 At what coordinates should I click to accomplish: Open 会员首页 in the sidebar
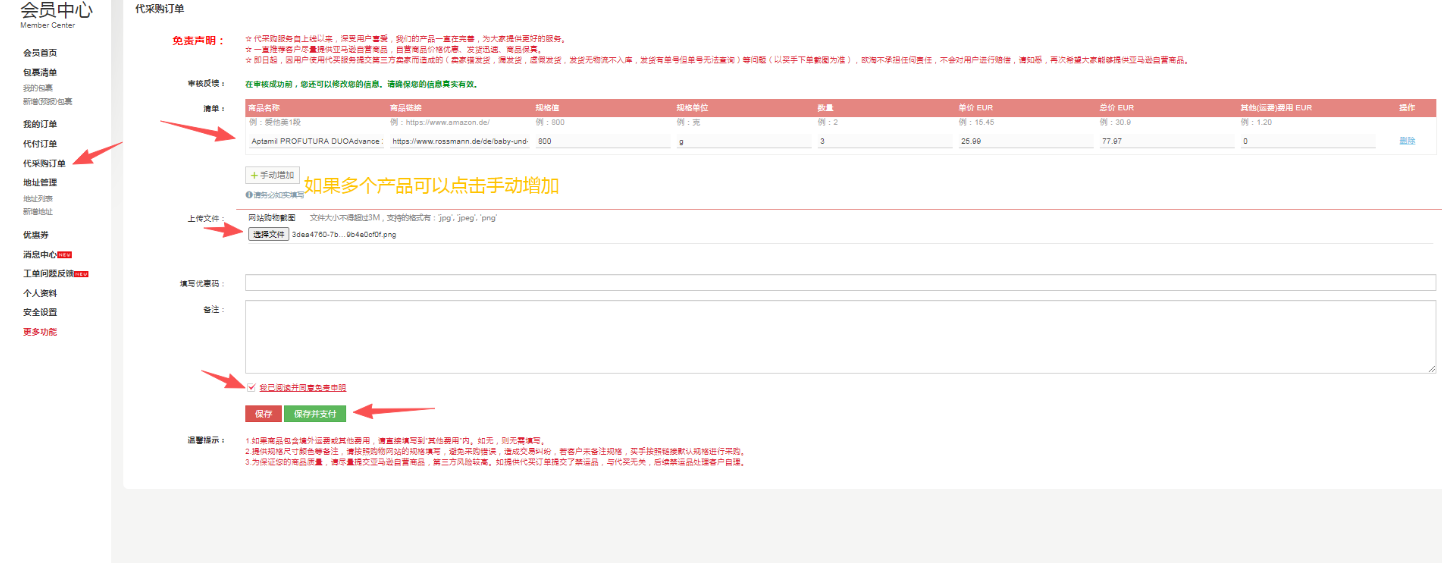pyautogui.click(x=40, y=52)
